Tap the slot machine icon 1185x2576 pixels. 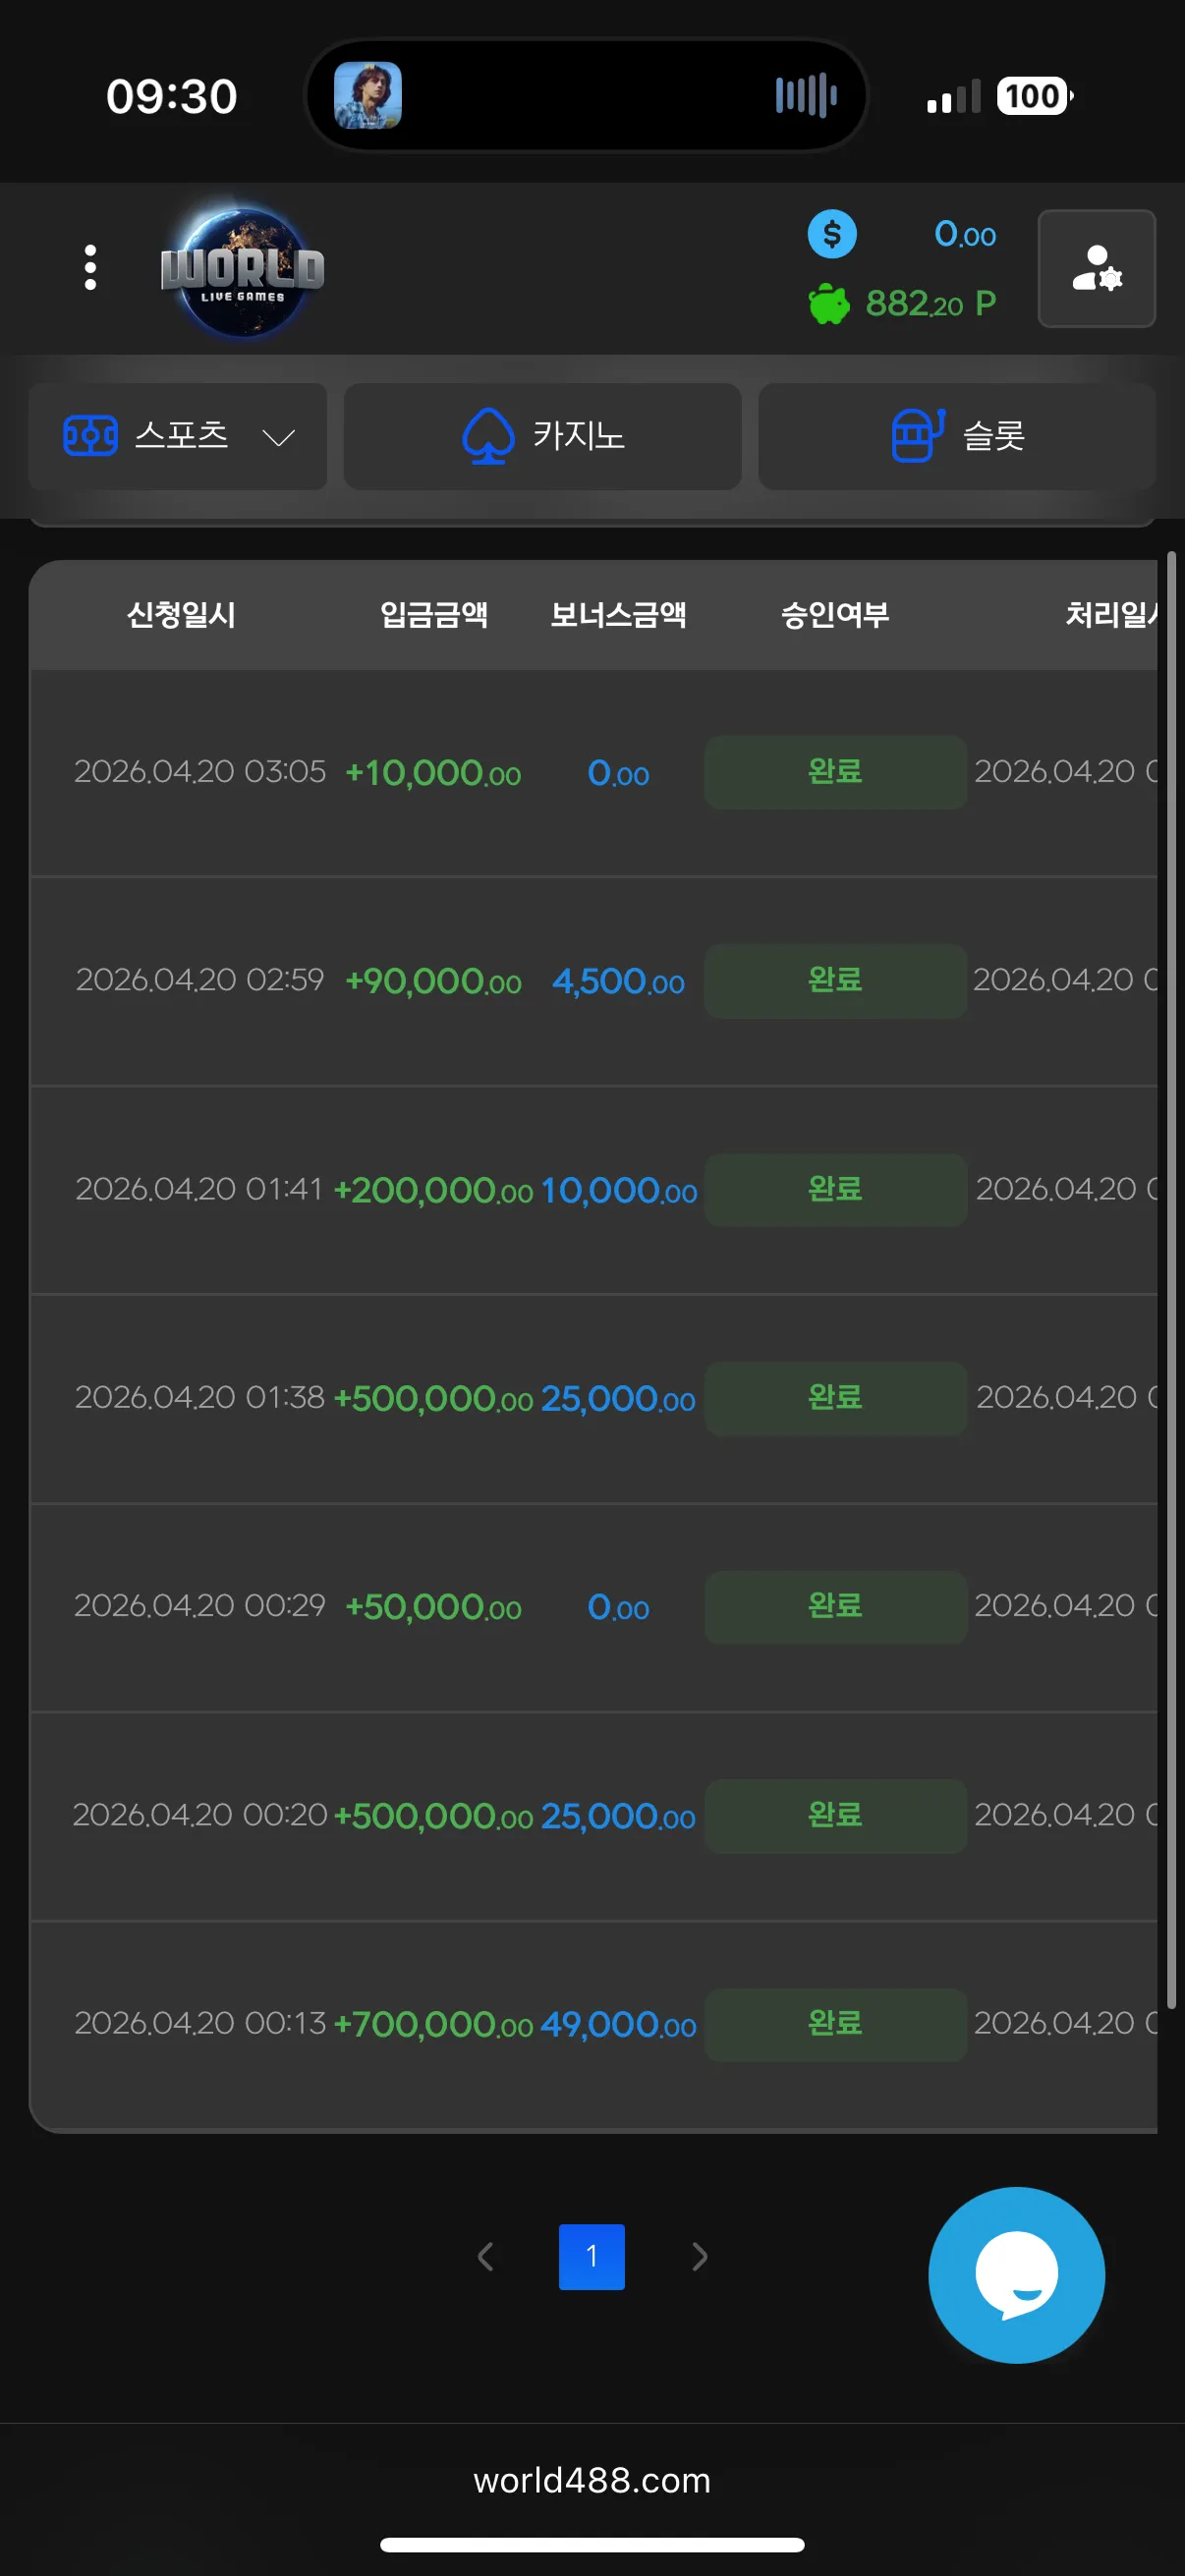(x=917, y=436)
